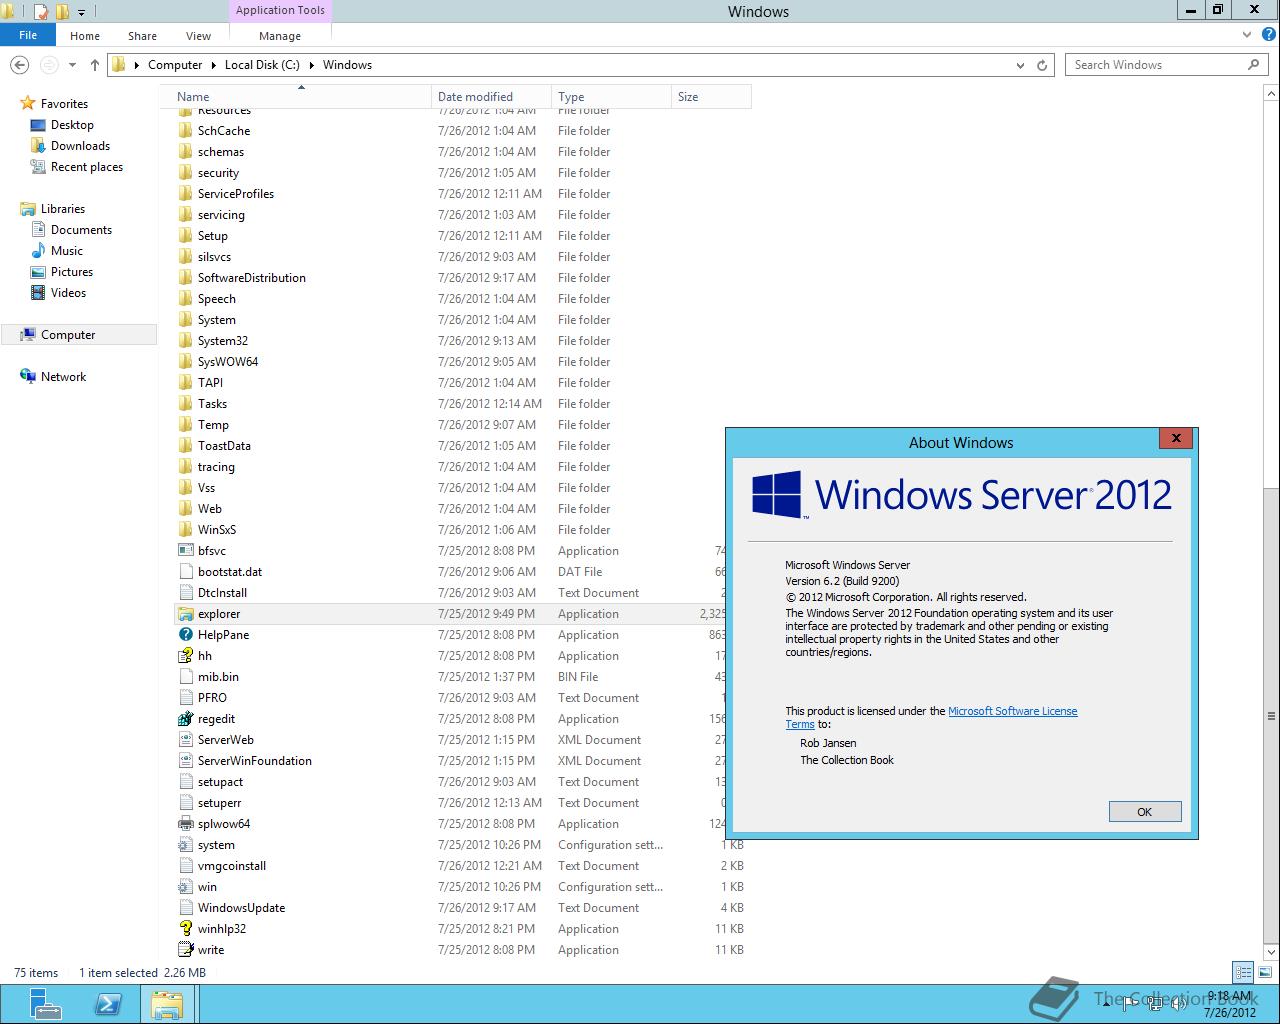Image resolution: width=1280 pixels, height=1024 pixels.
Task: Sort by Date modified column header
Action: (491, 97)
